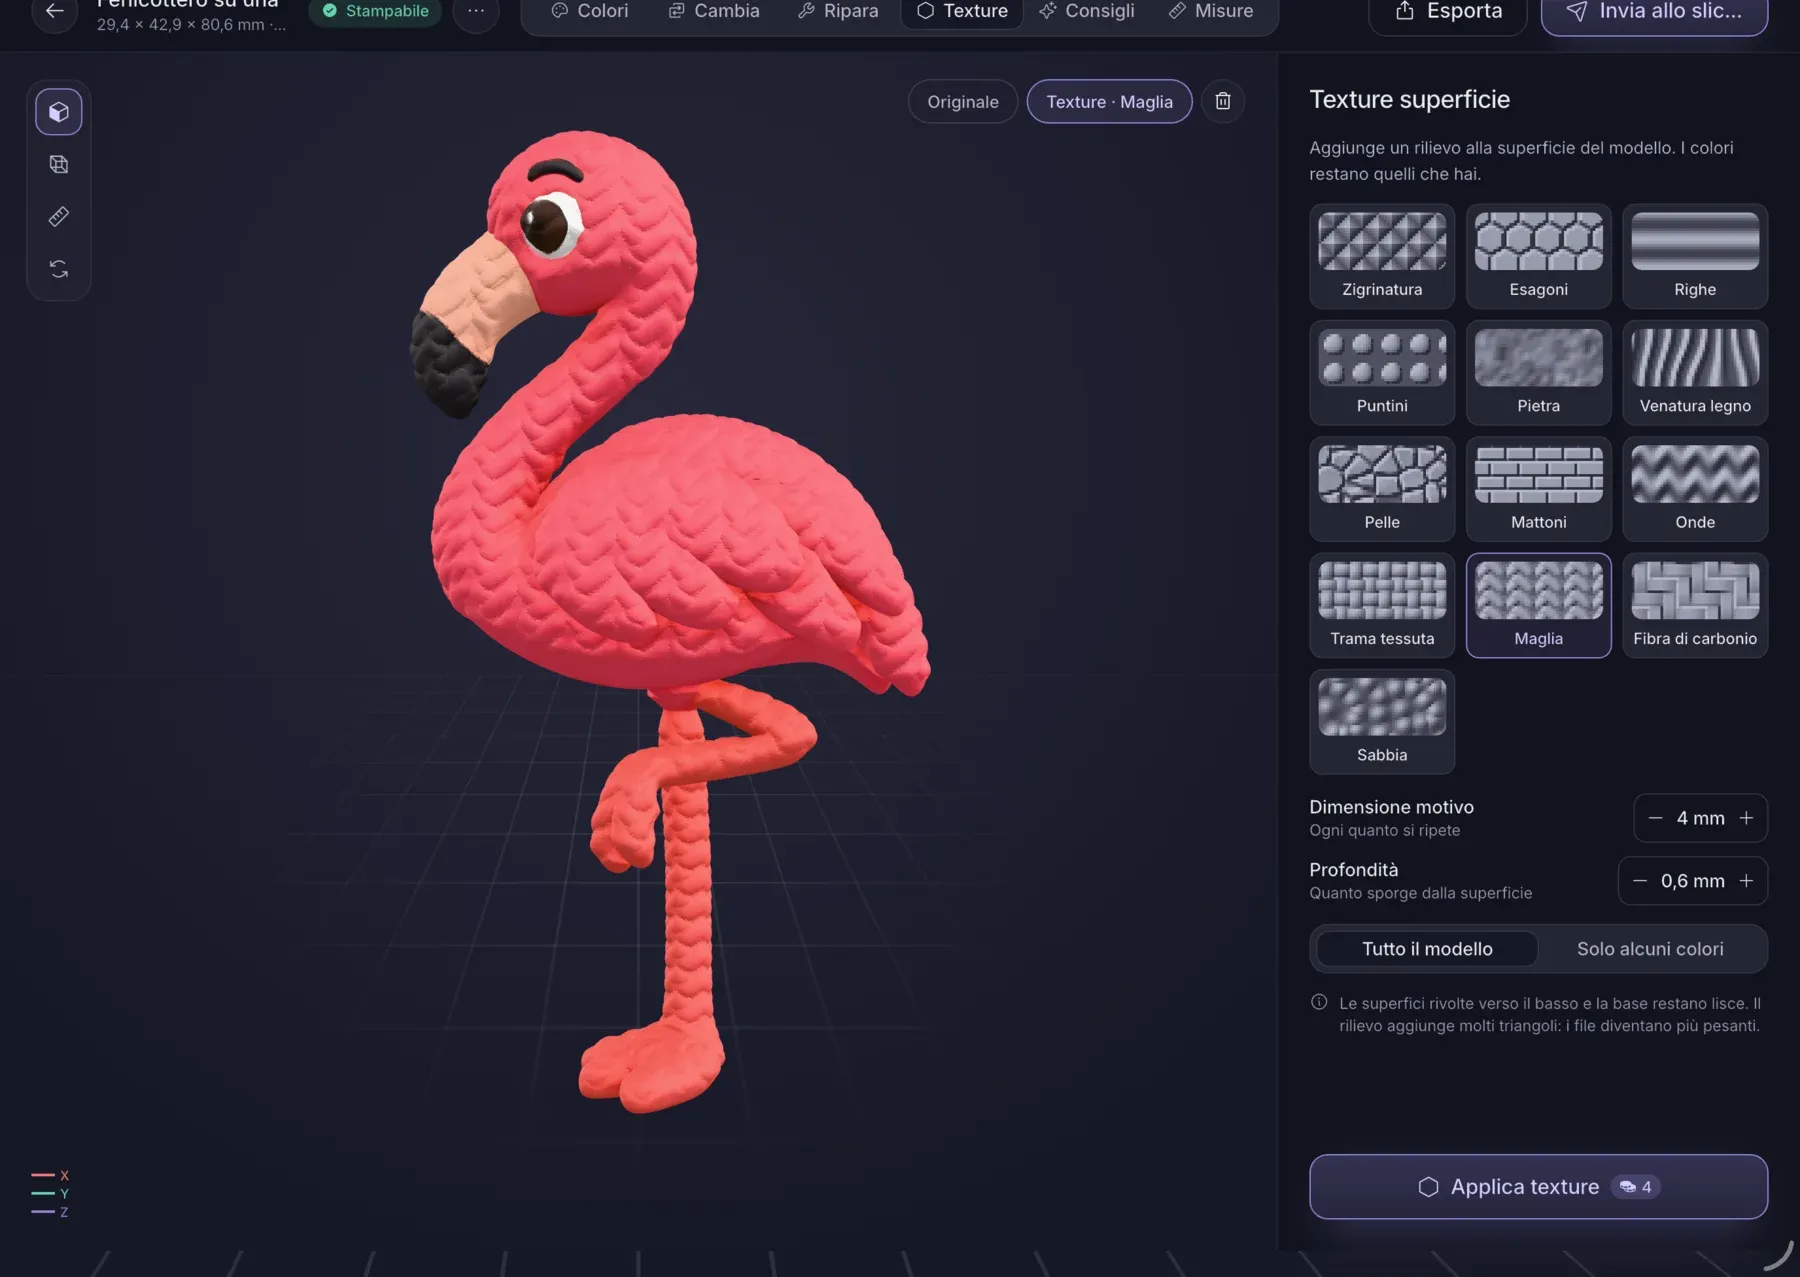Delete the texture with trash icon
1800x1277 pixels.
tap(1223, 101)
